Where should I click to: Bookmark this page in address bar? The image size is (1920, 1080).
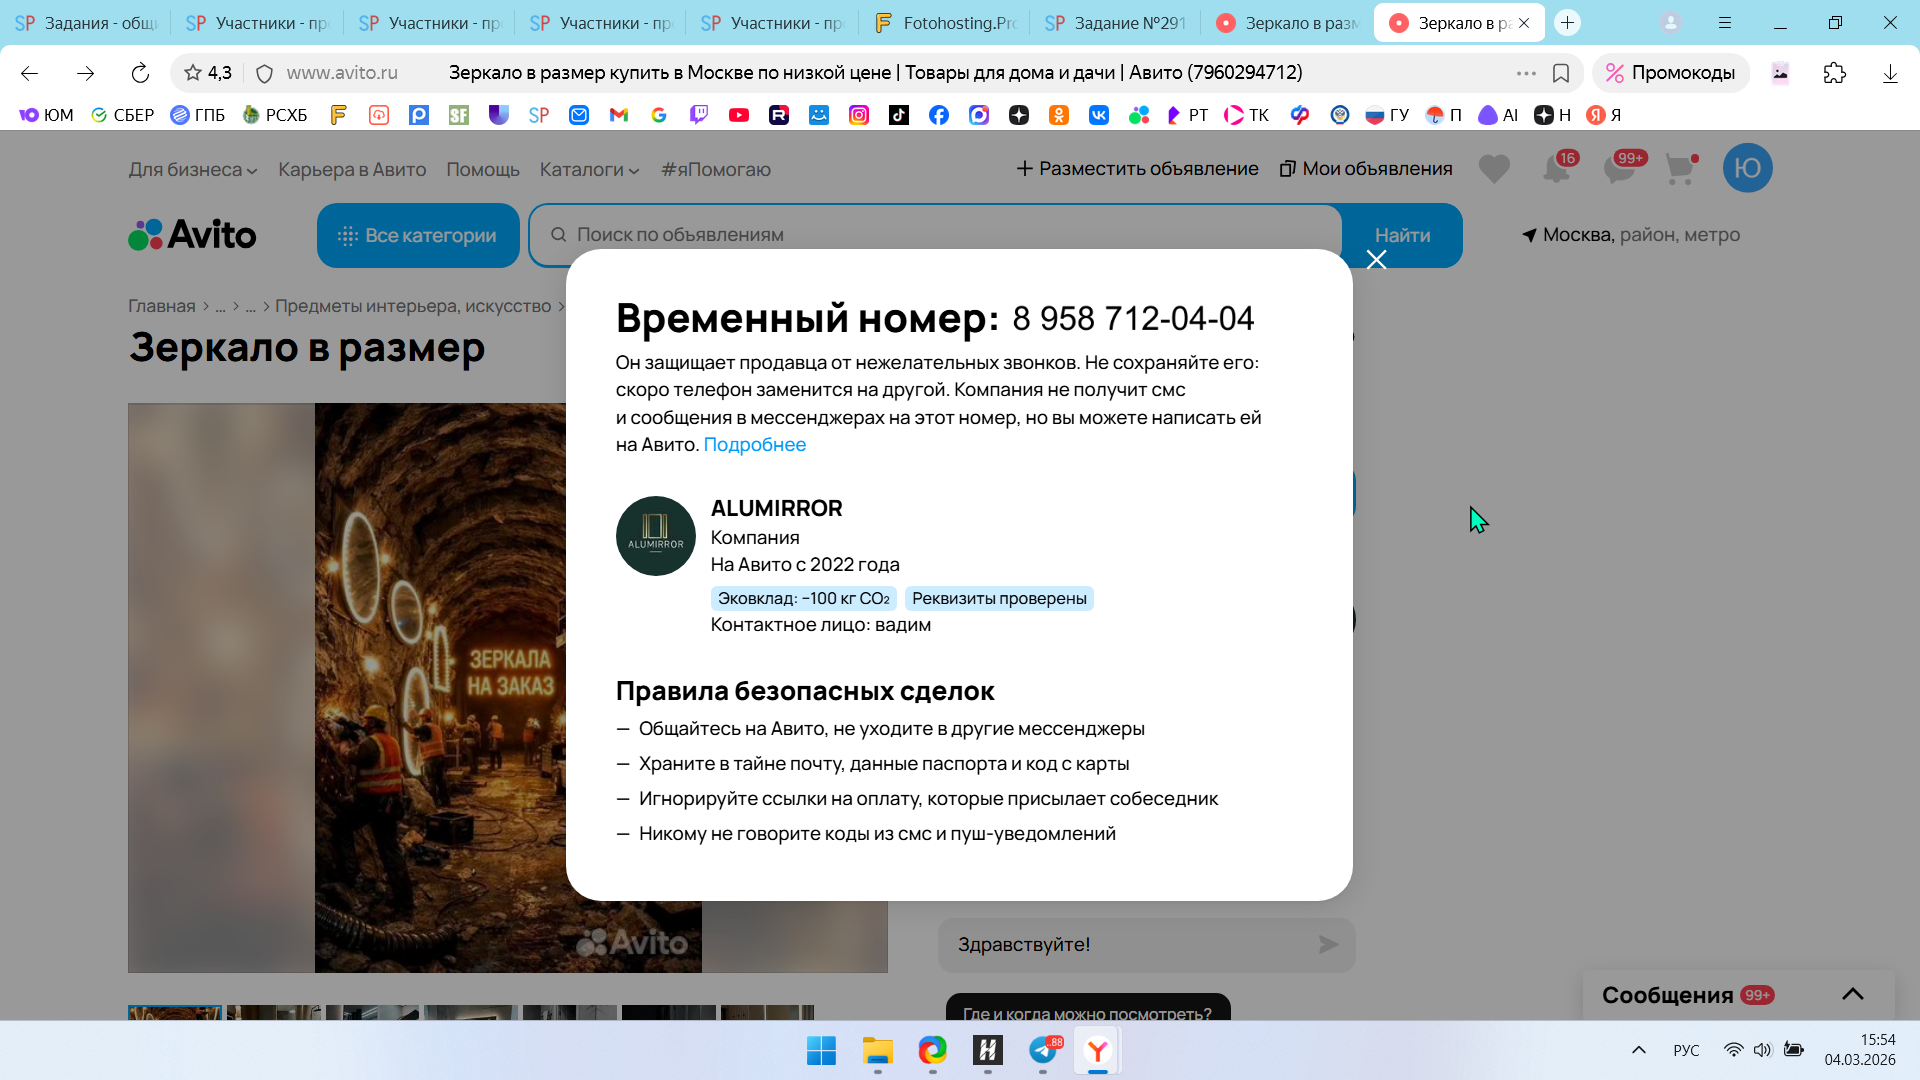click(1560, 73)
